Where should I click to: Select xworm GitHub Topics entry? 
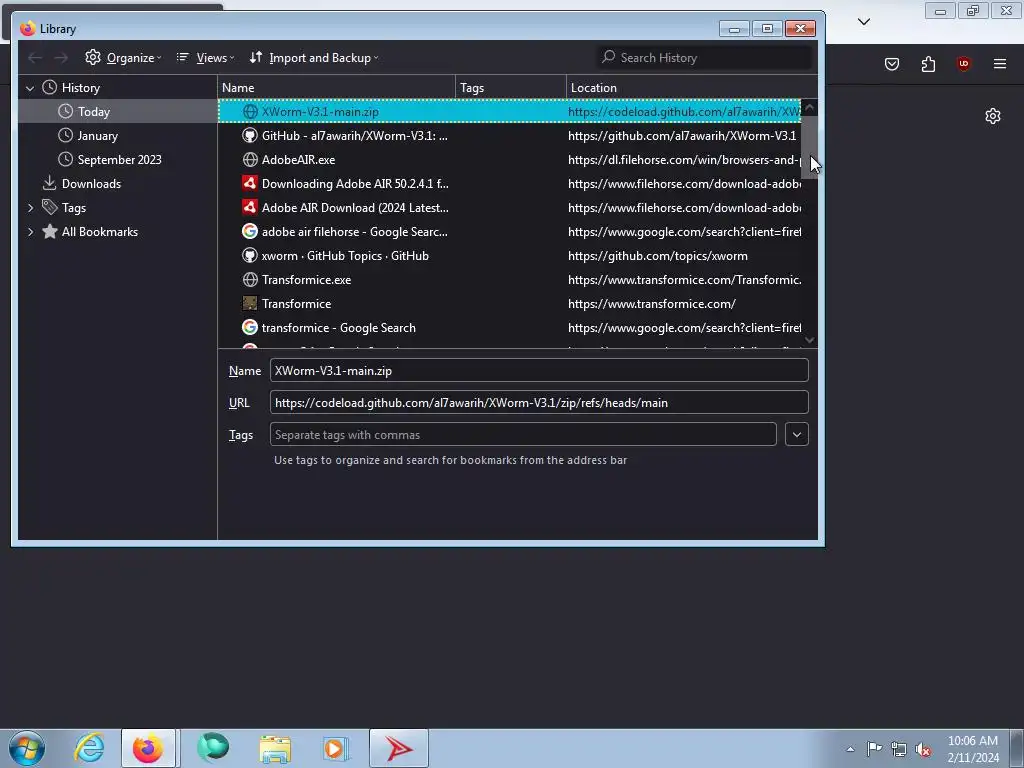(509, 256)
